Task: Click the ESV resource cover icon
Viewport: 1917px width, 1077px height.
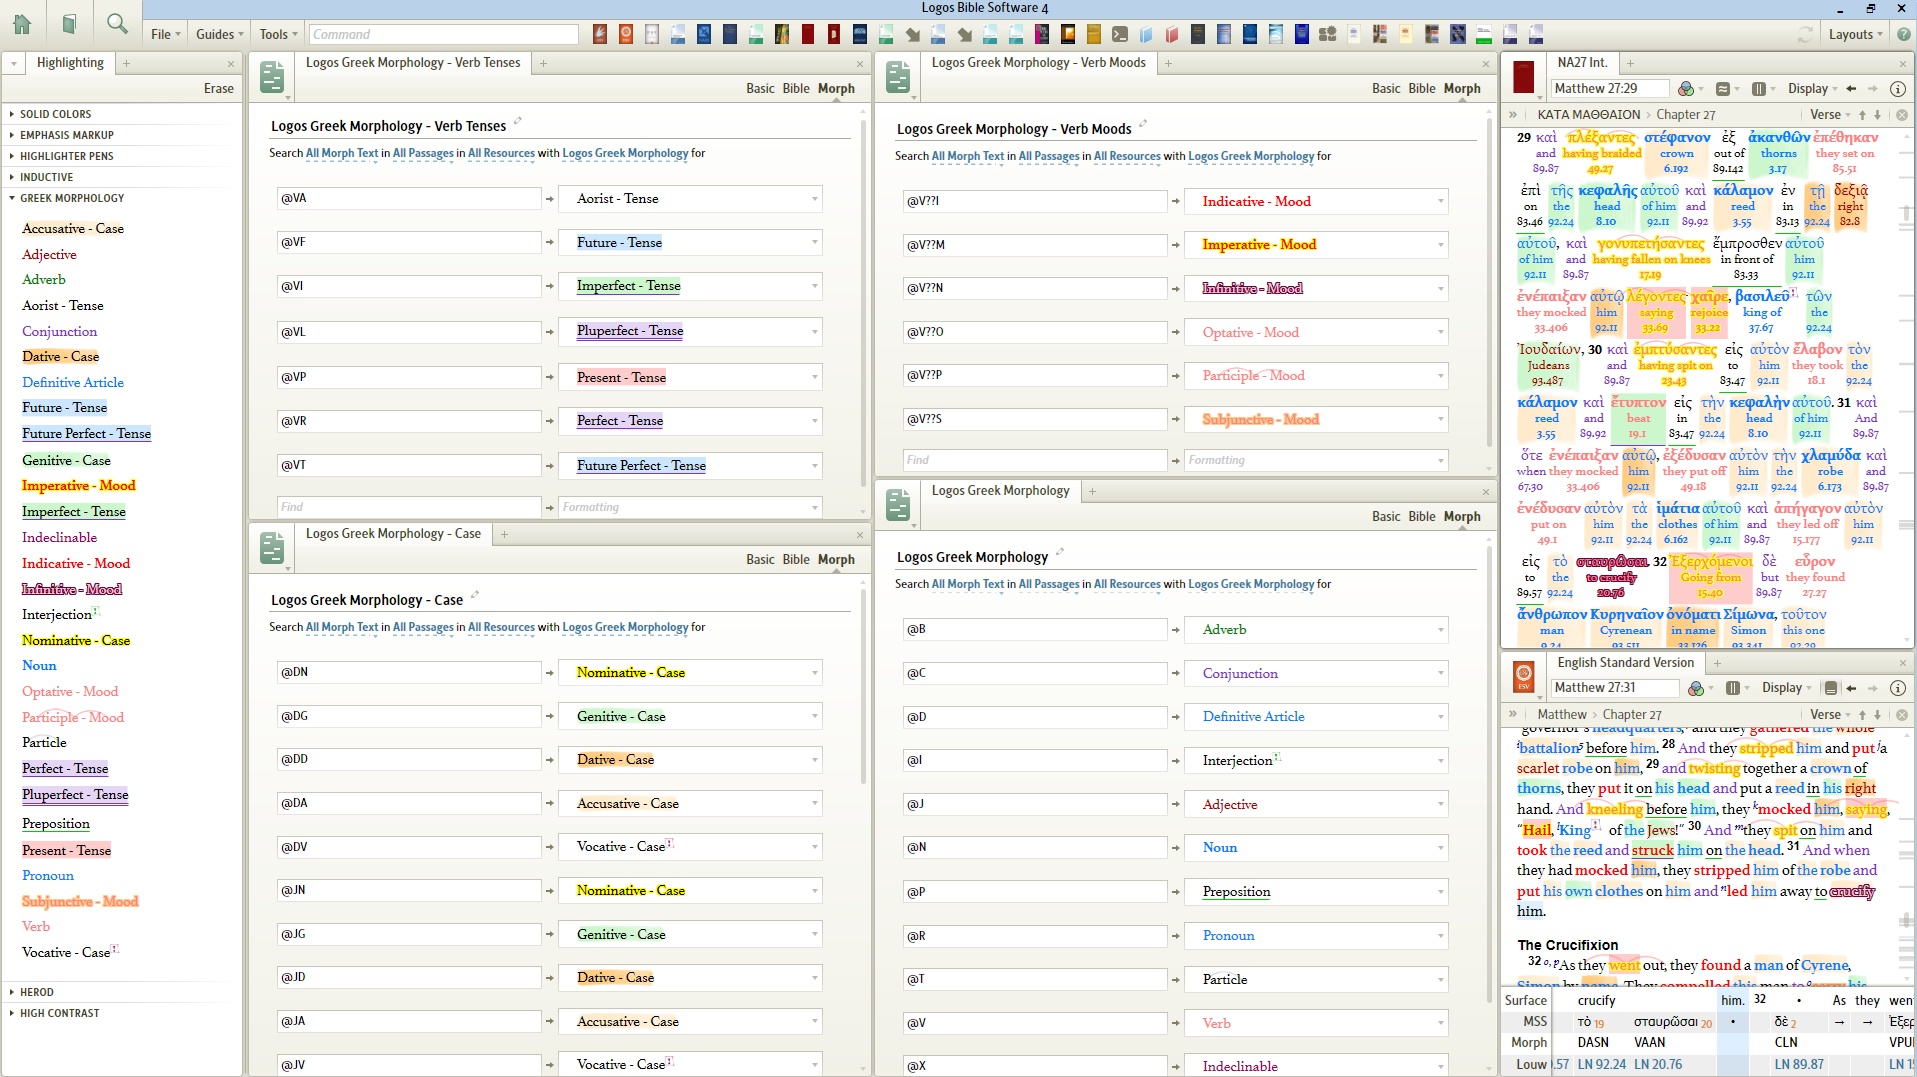Action: click(1524, 677)
